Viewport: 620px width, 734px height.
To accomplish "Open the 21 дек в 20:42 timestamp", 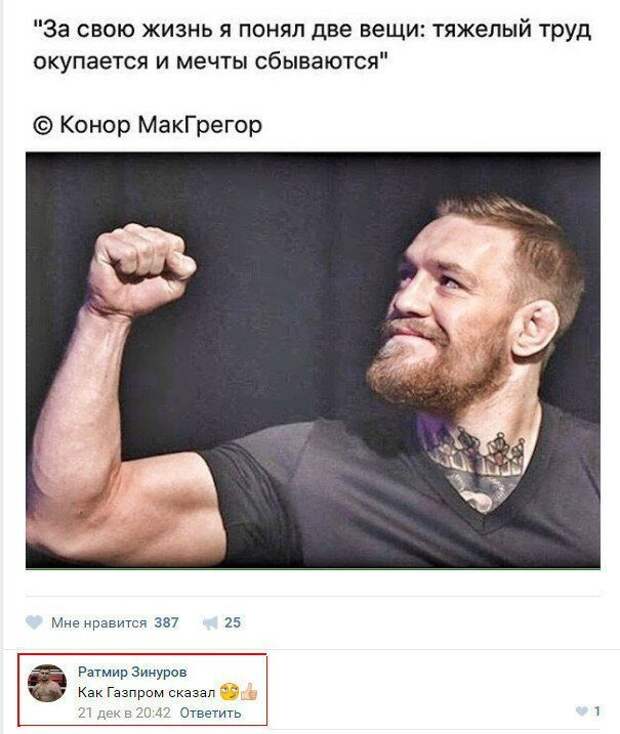I will [124, 713].
